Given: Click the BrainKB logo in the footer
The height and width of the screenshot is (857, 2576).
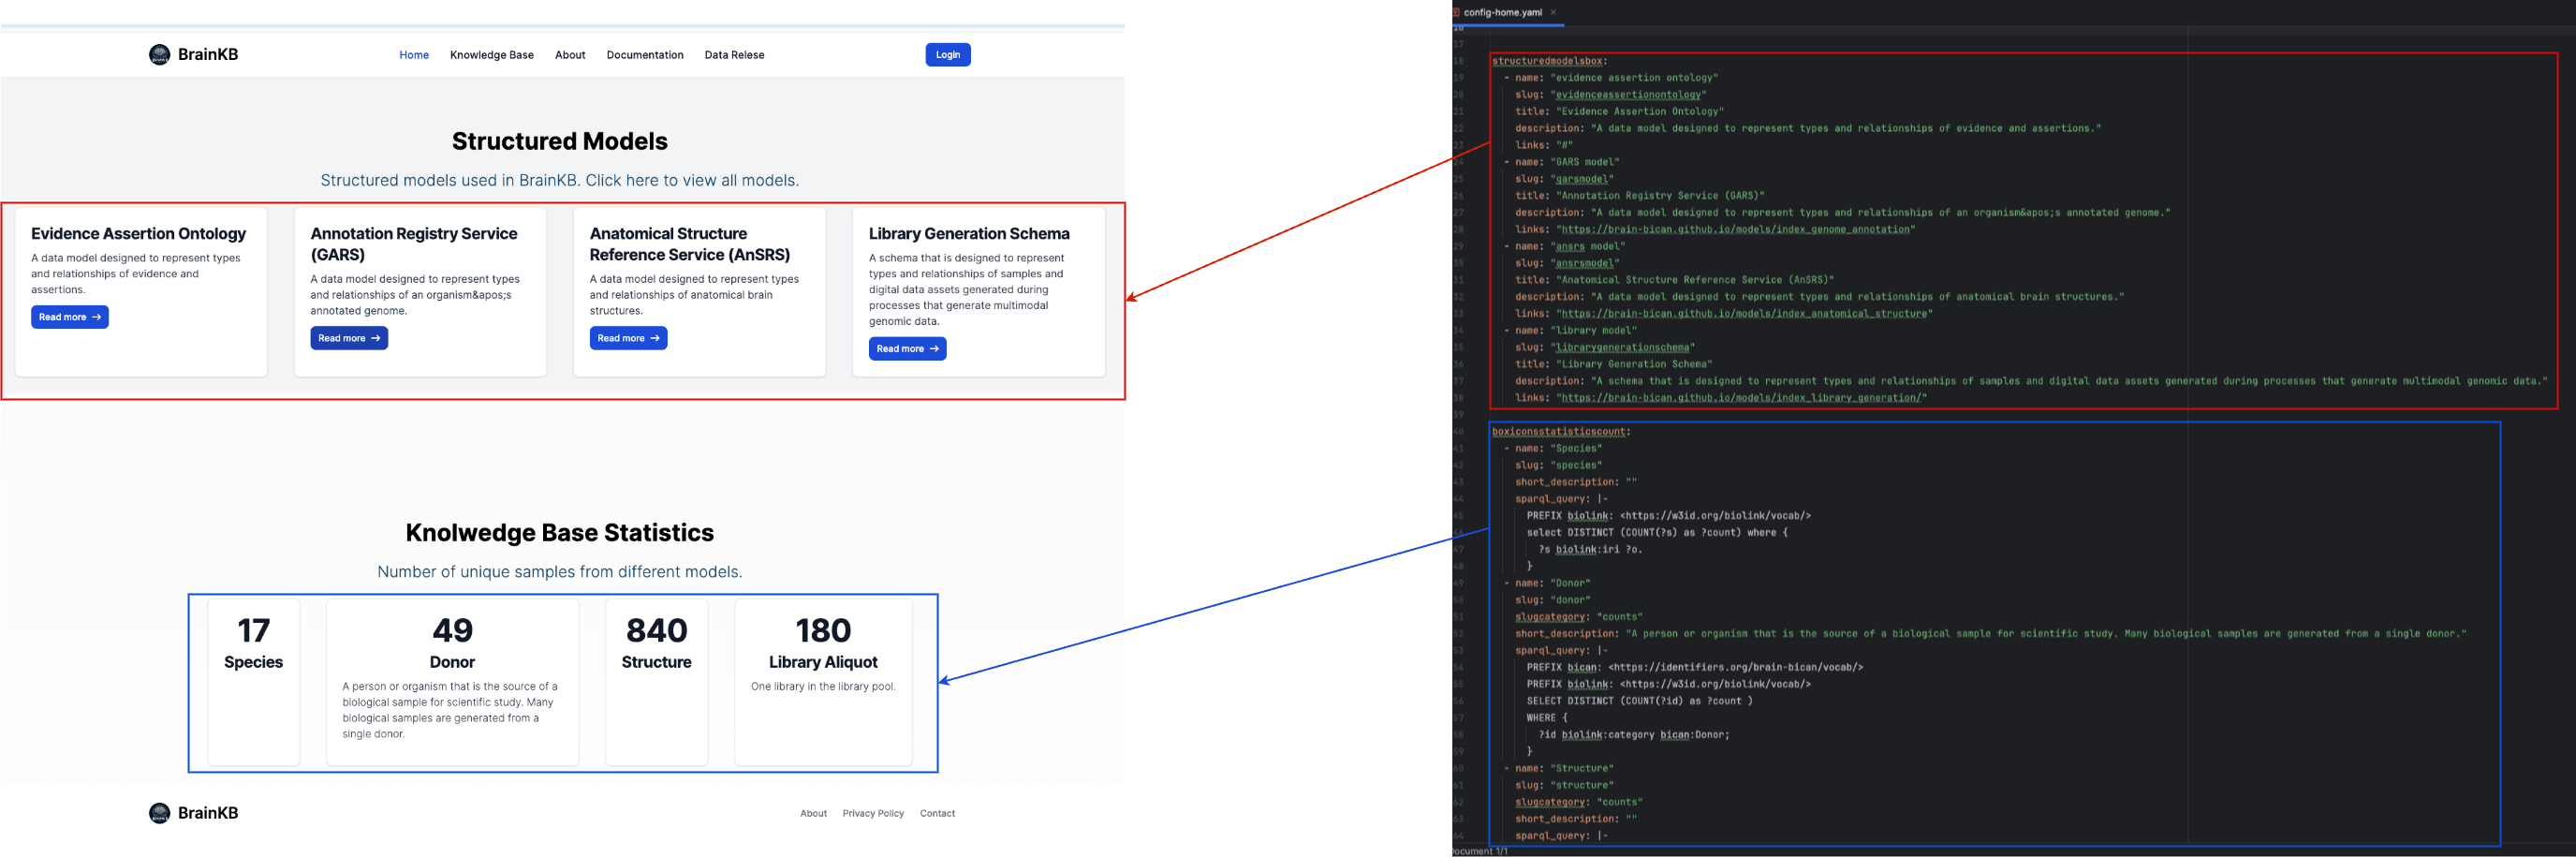Looking at the screenshot, I should click(193, 813).
